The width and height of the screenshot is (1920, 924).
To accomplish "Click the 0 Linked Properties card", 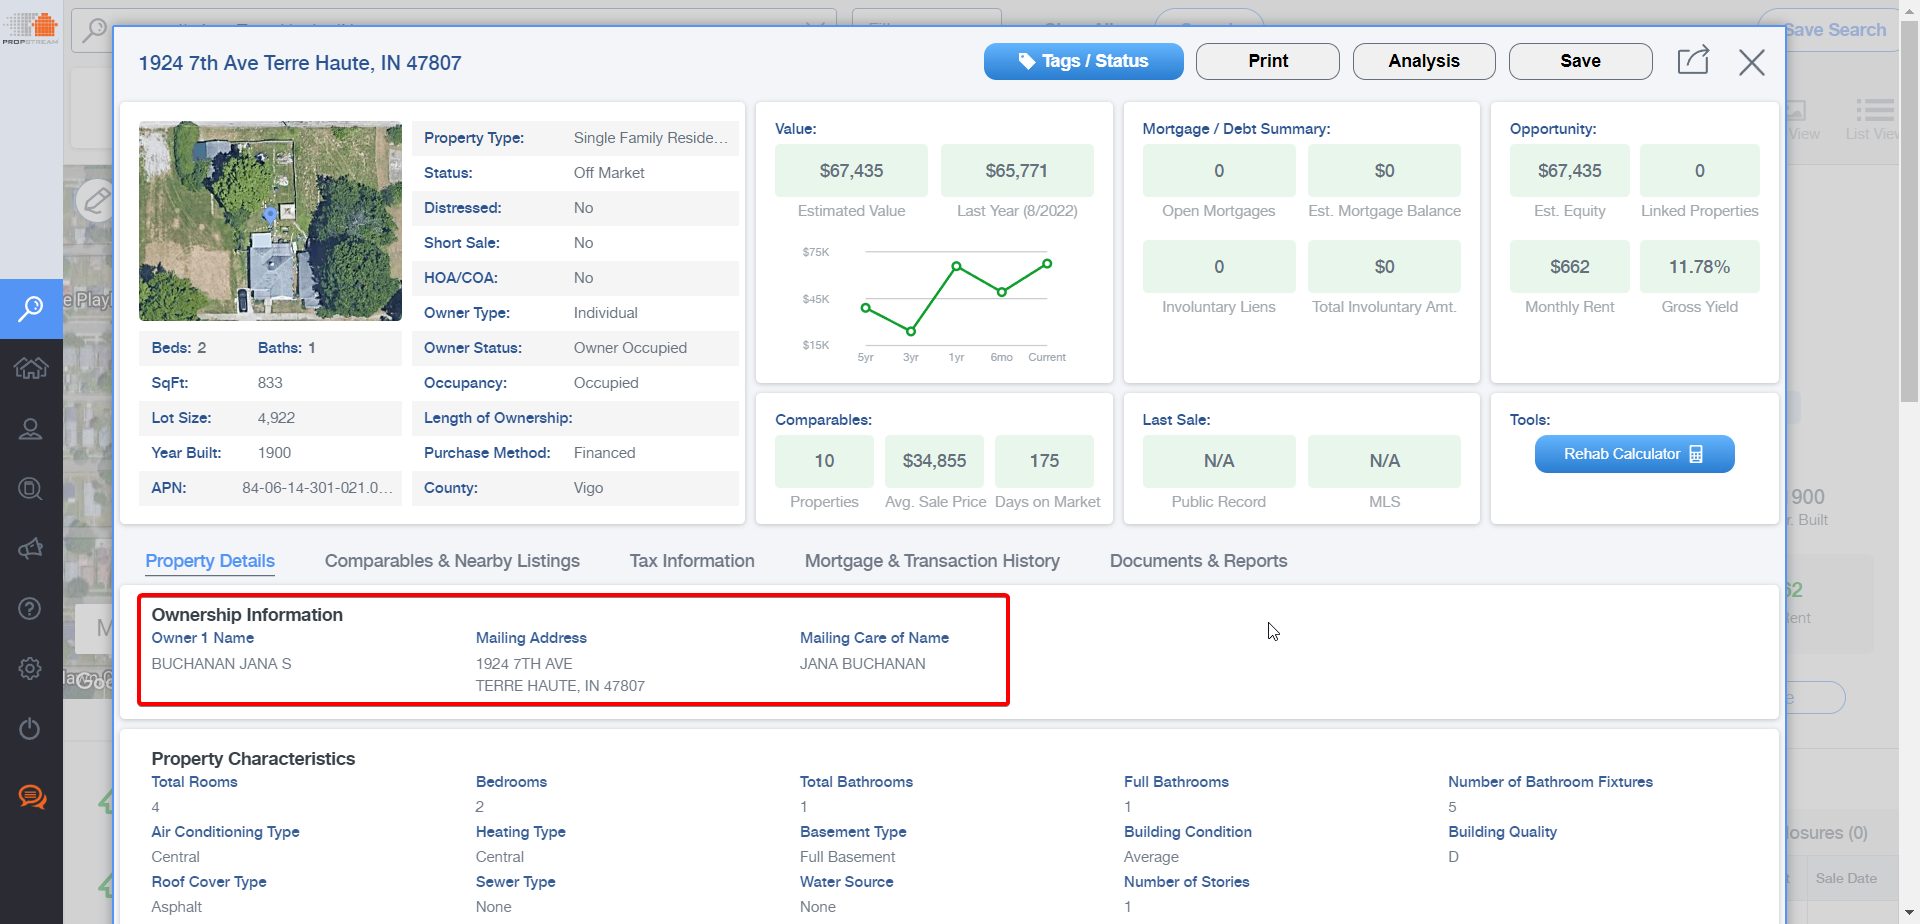I will (x=1700, y=171).
